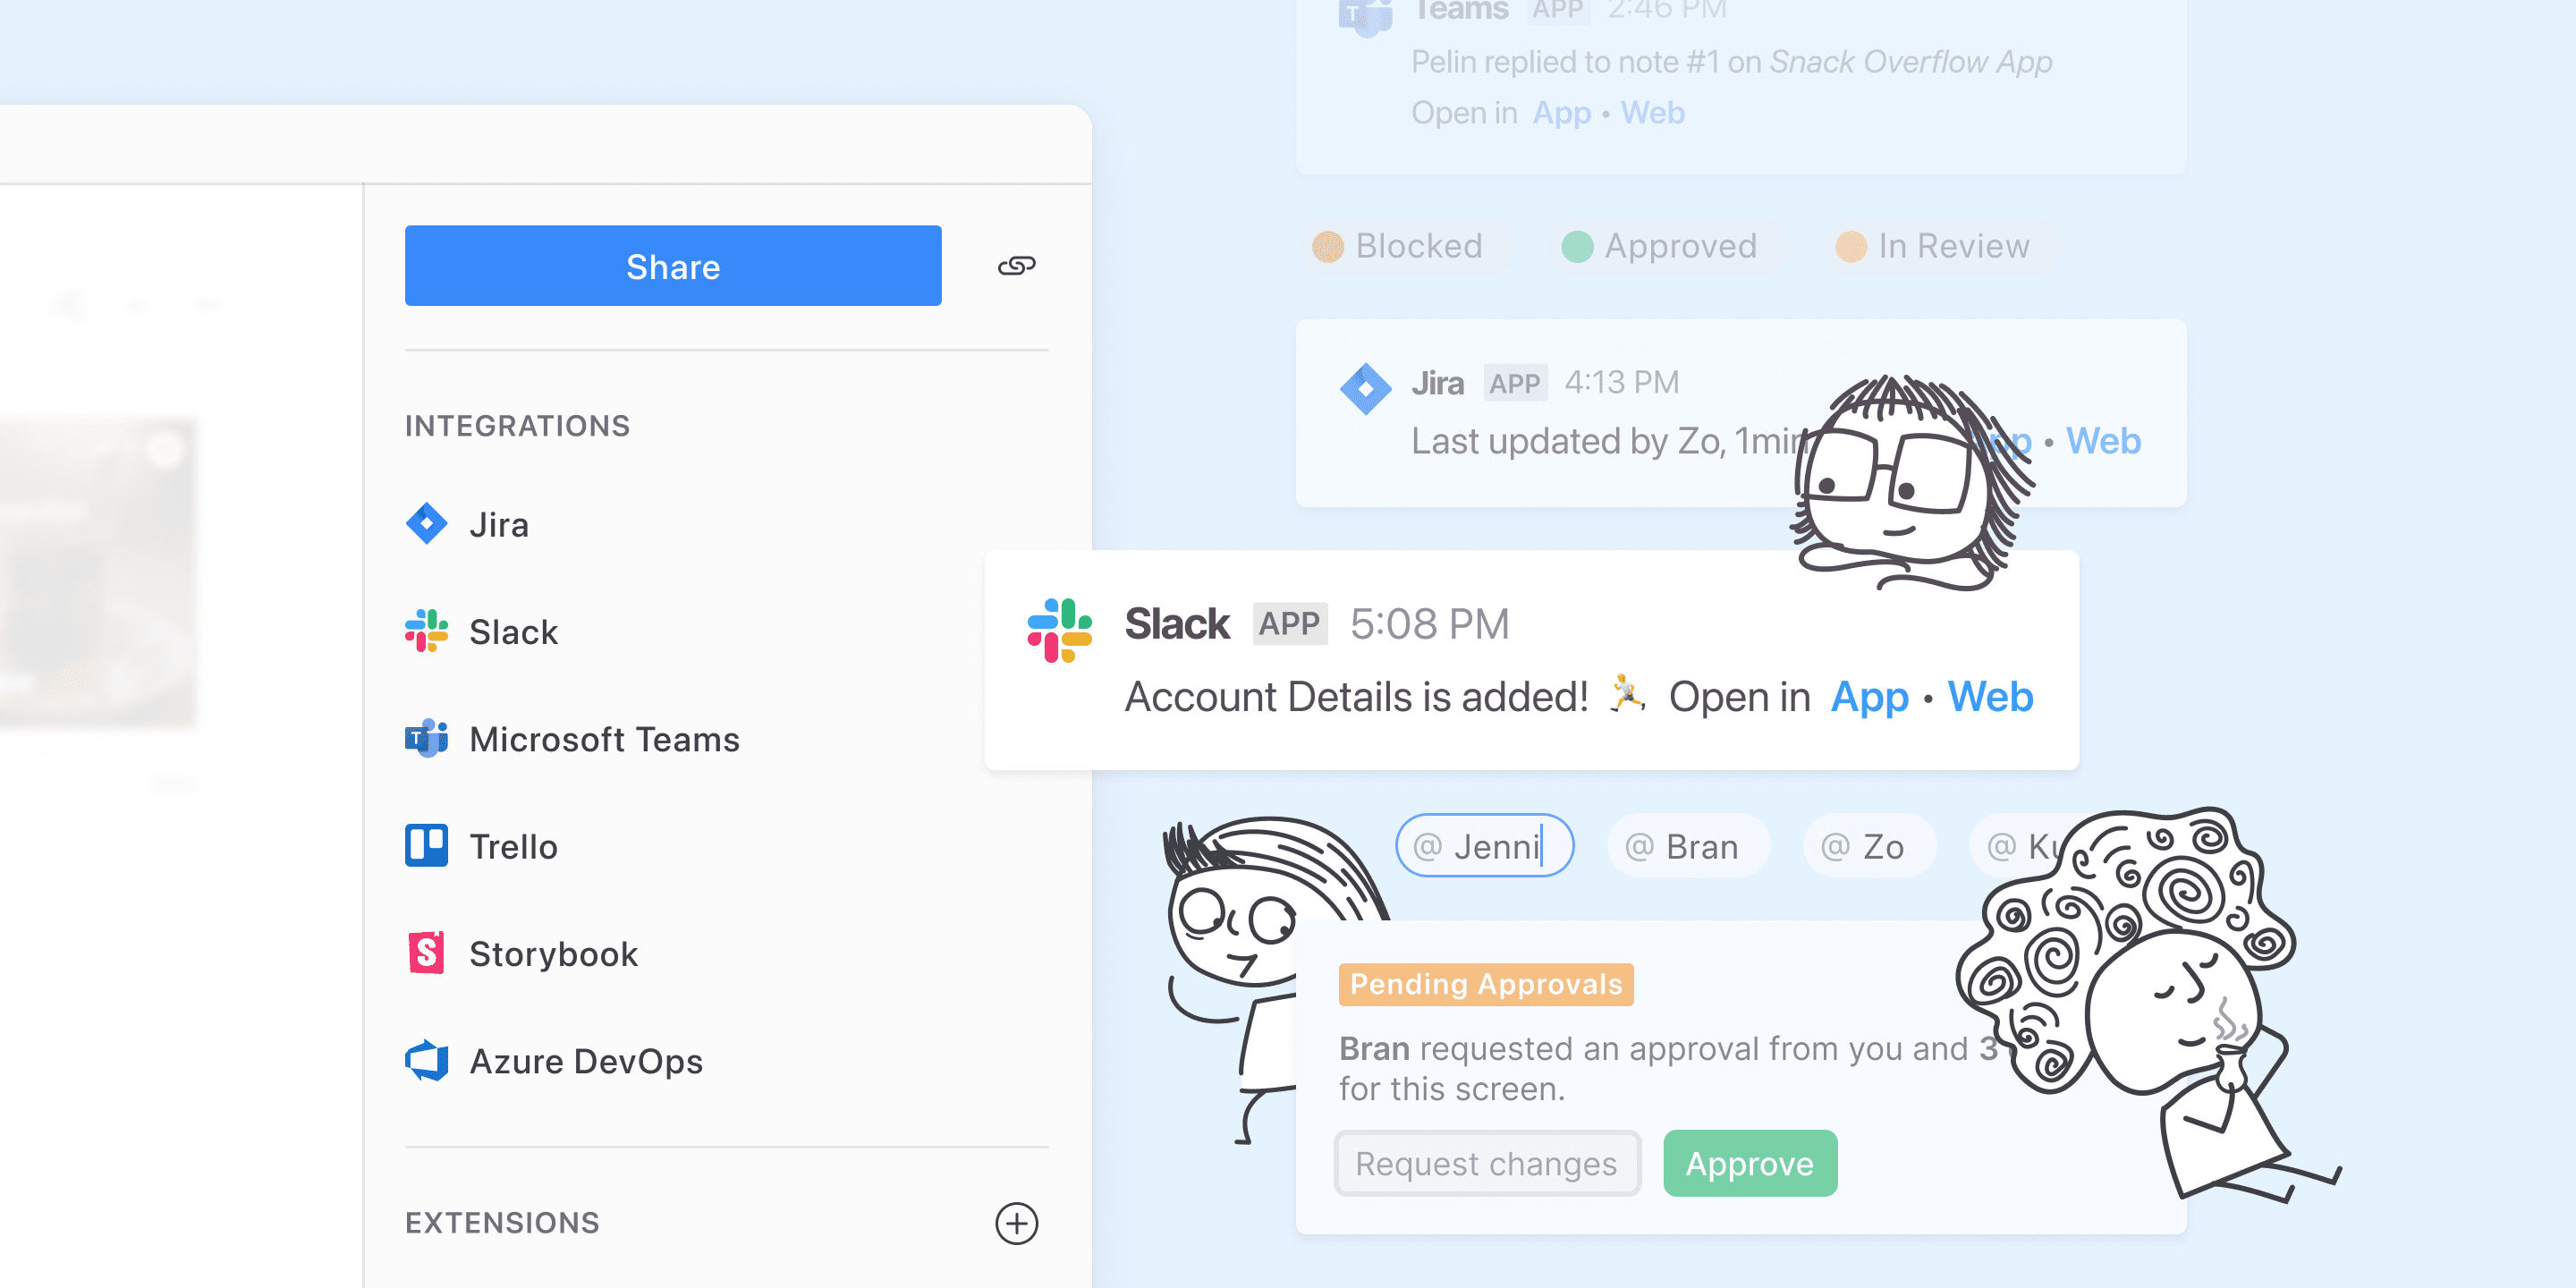2576x1288 pixels.
Task: Open Web link in Jira notification
Action: coord(2103,441)
